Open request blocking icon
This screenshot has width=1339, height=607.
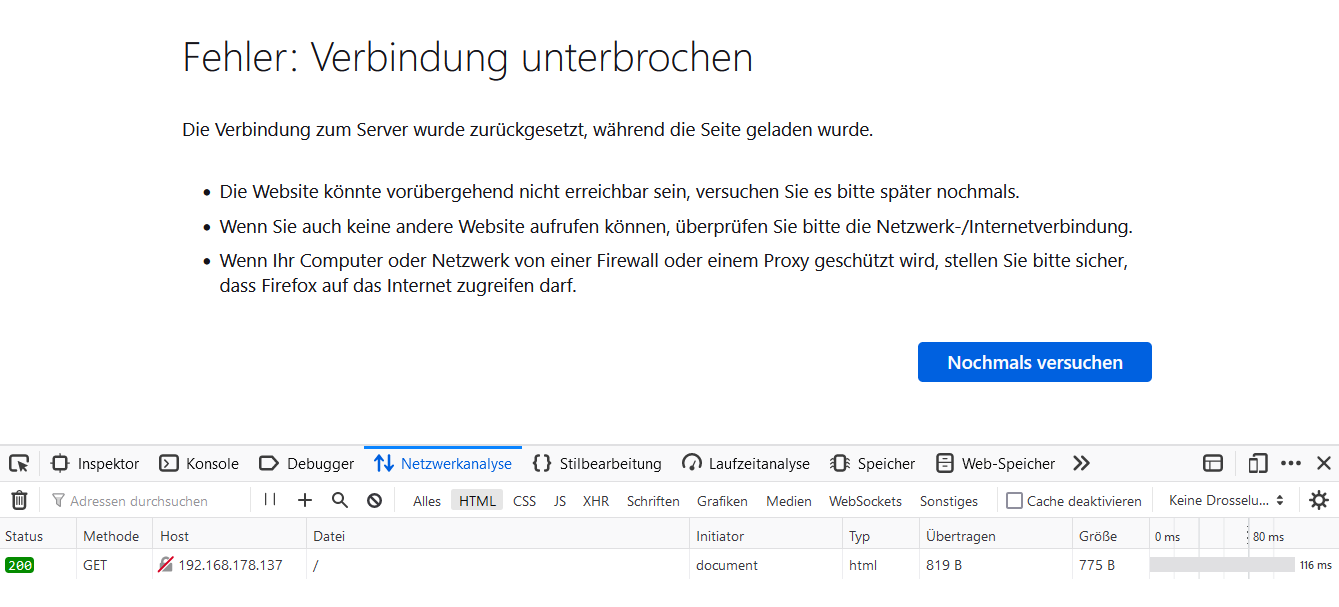[x=374, y=500]
